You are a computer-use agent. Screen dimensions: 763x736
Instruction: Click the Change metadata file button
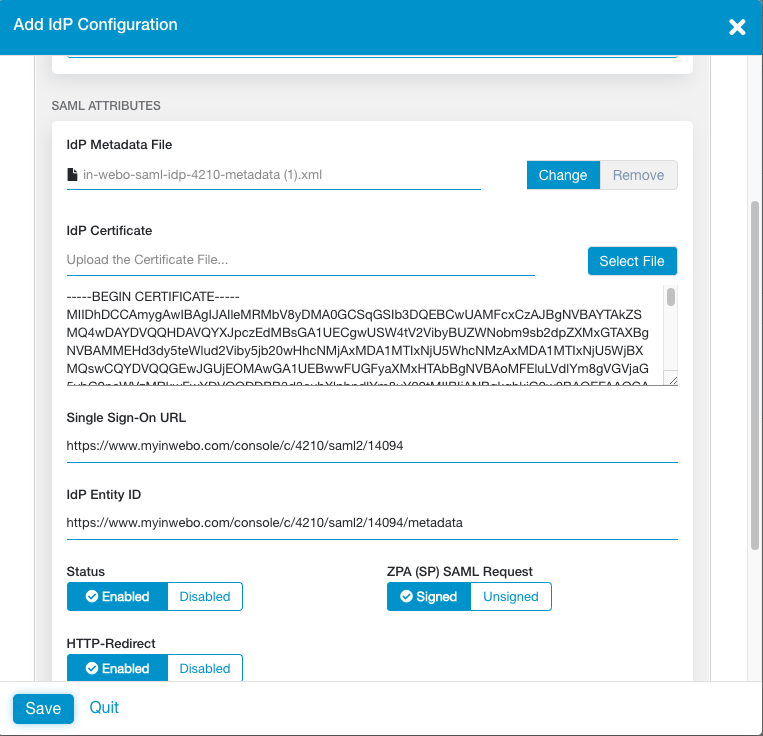point(563,175)
